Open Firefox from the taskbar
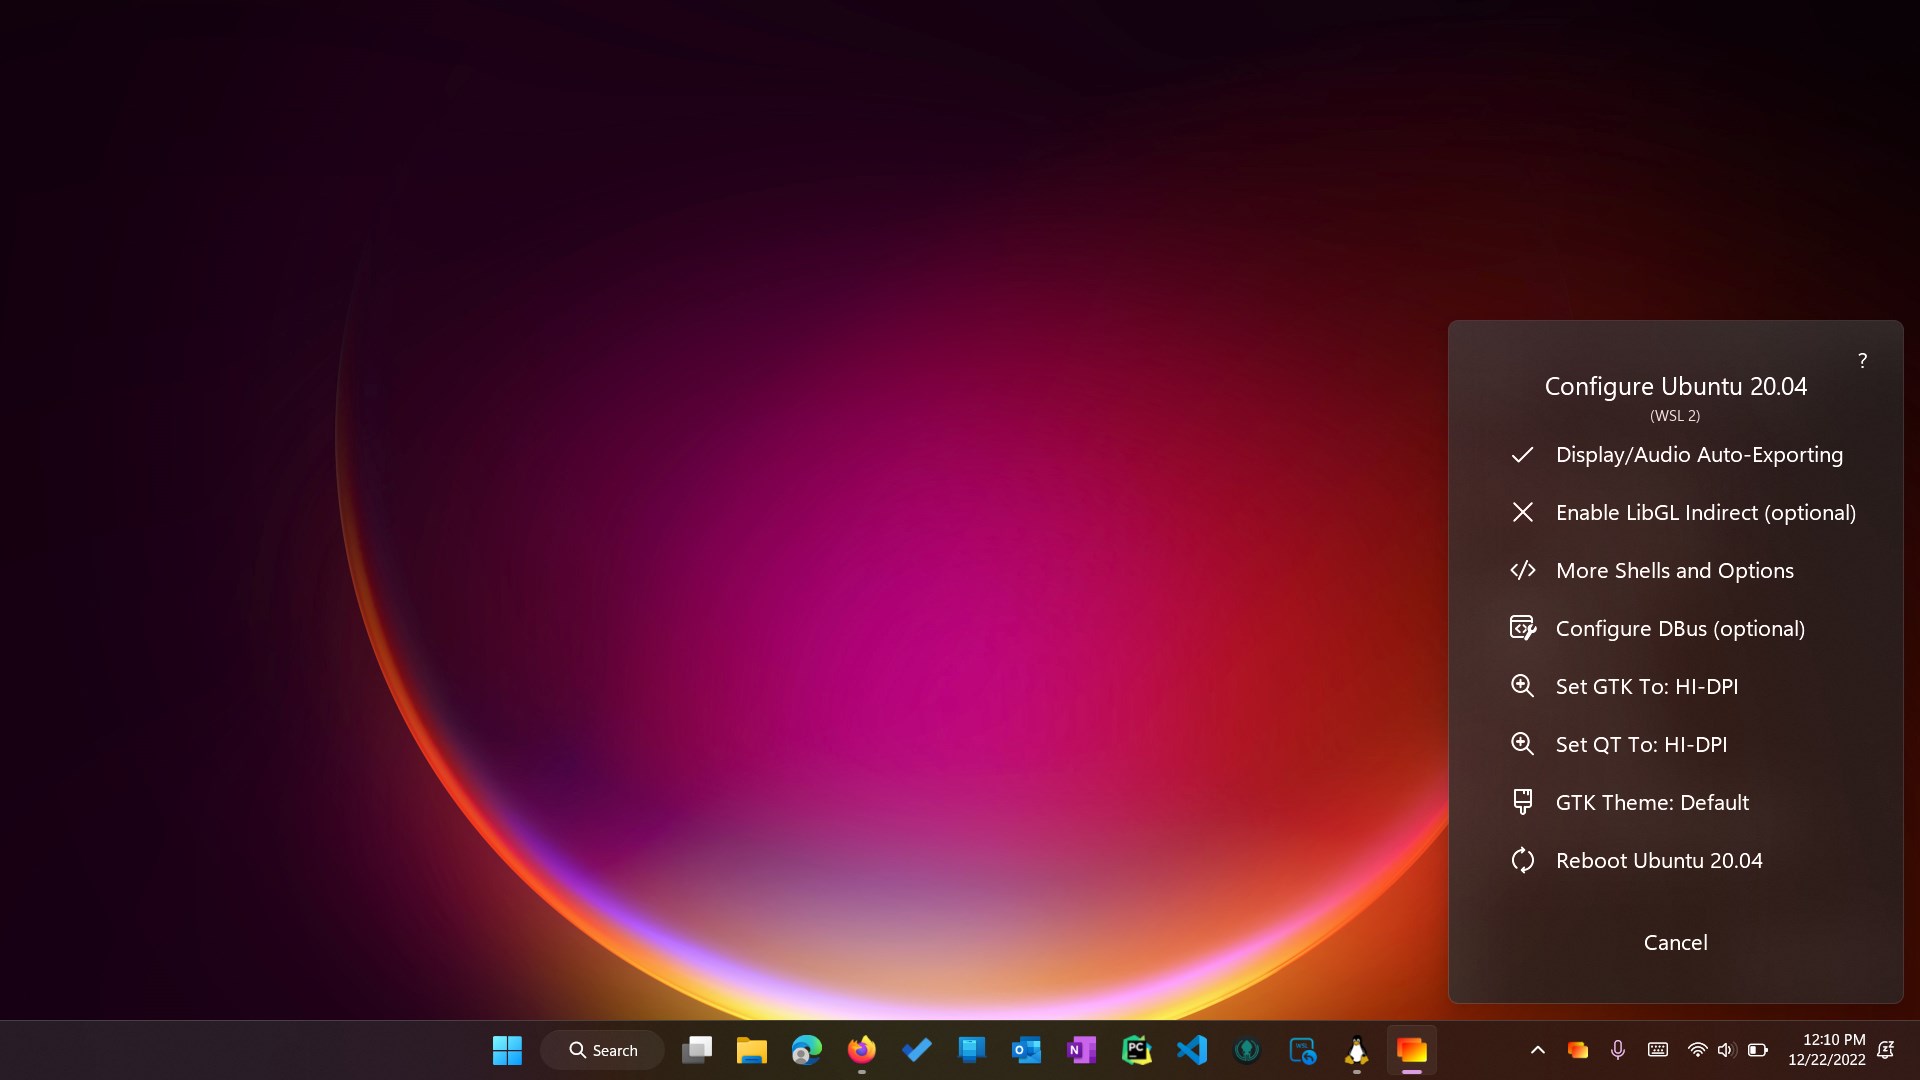1920x1080 pixels. [x=862, y=1050]
